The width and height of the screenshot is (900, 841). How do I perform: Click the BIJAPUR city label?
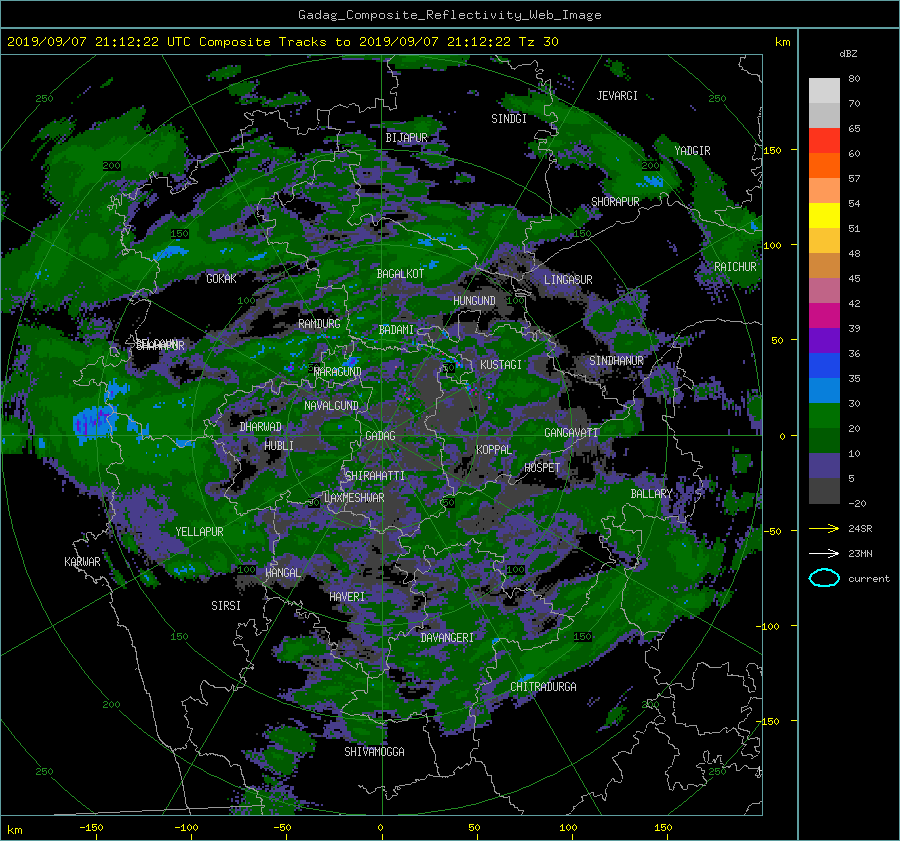[406, 138]
